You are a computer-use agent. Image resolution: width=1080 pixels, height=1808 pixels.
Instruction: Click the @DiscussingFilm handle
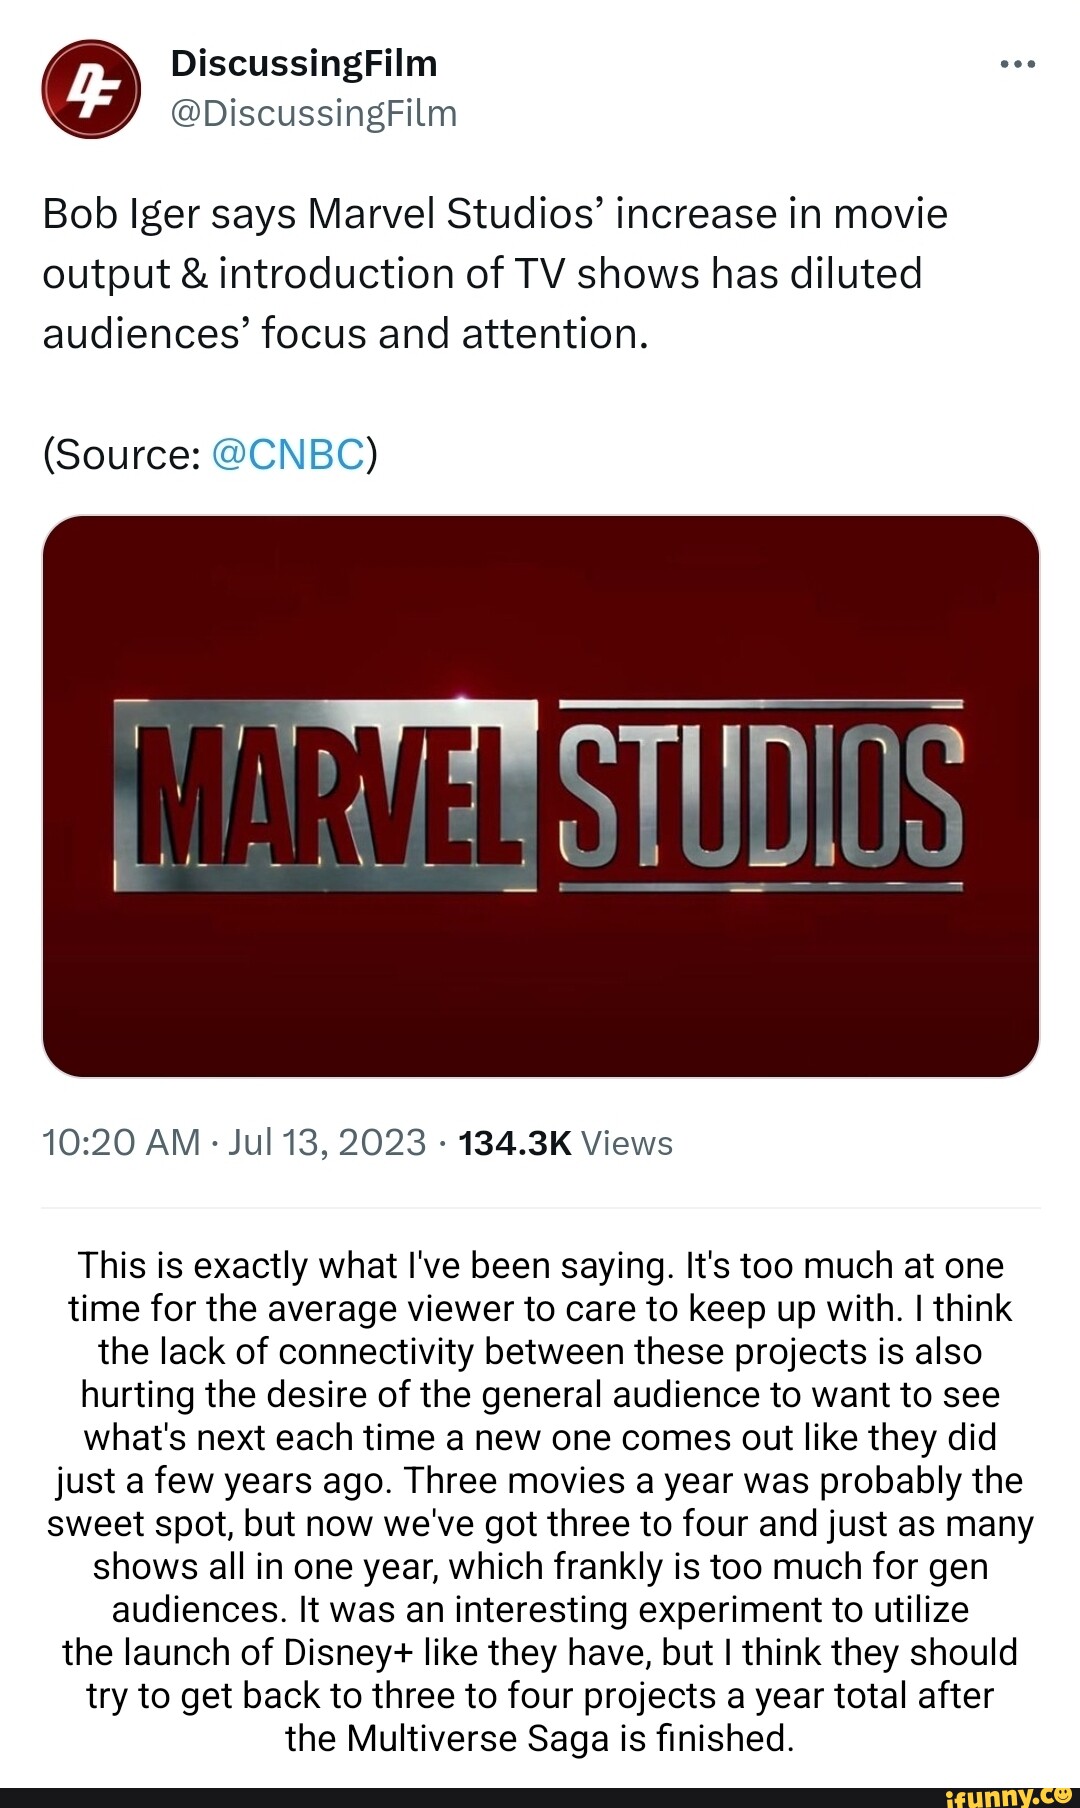(x=314, y=114)
